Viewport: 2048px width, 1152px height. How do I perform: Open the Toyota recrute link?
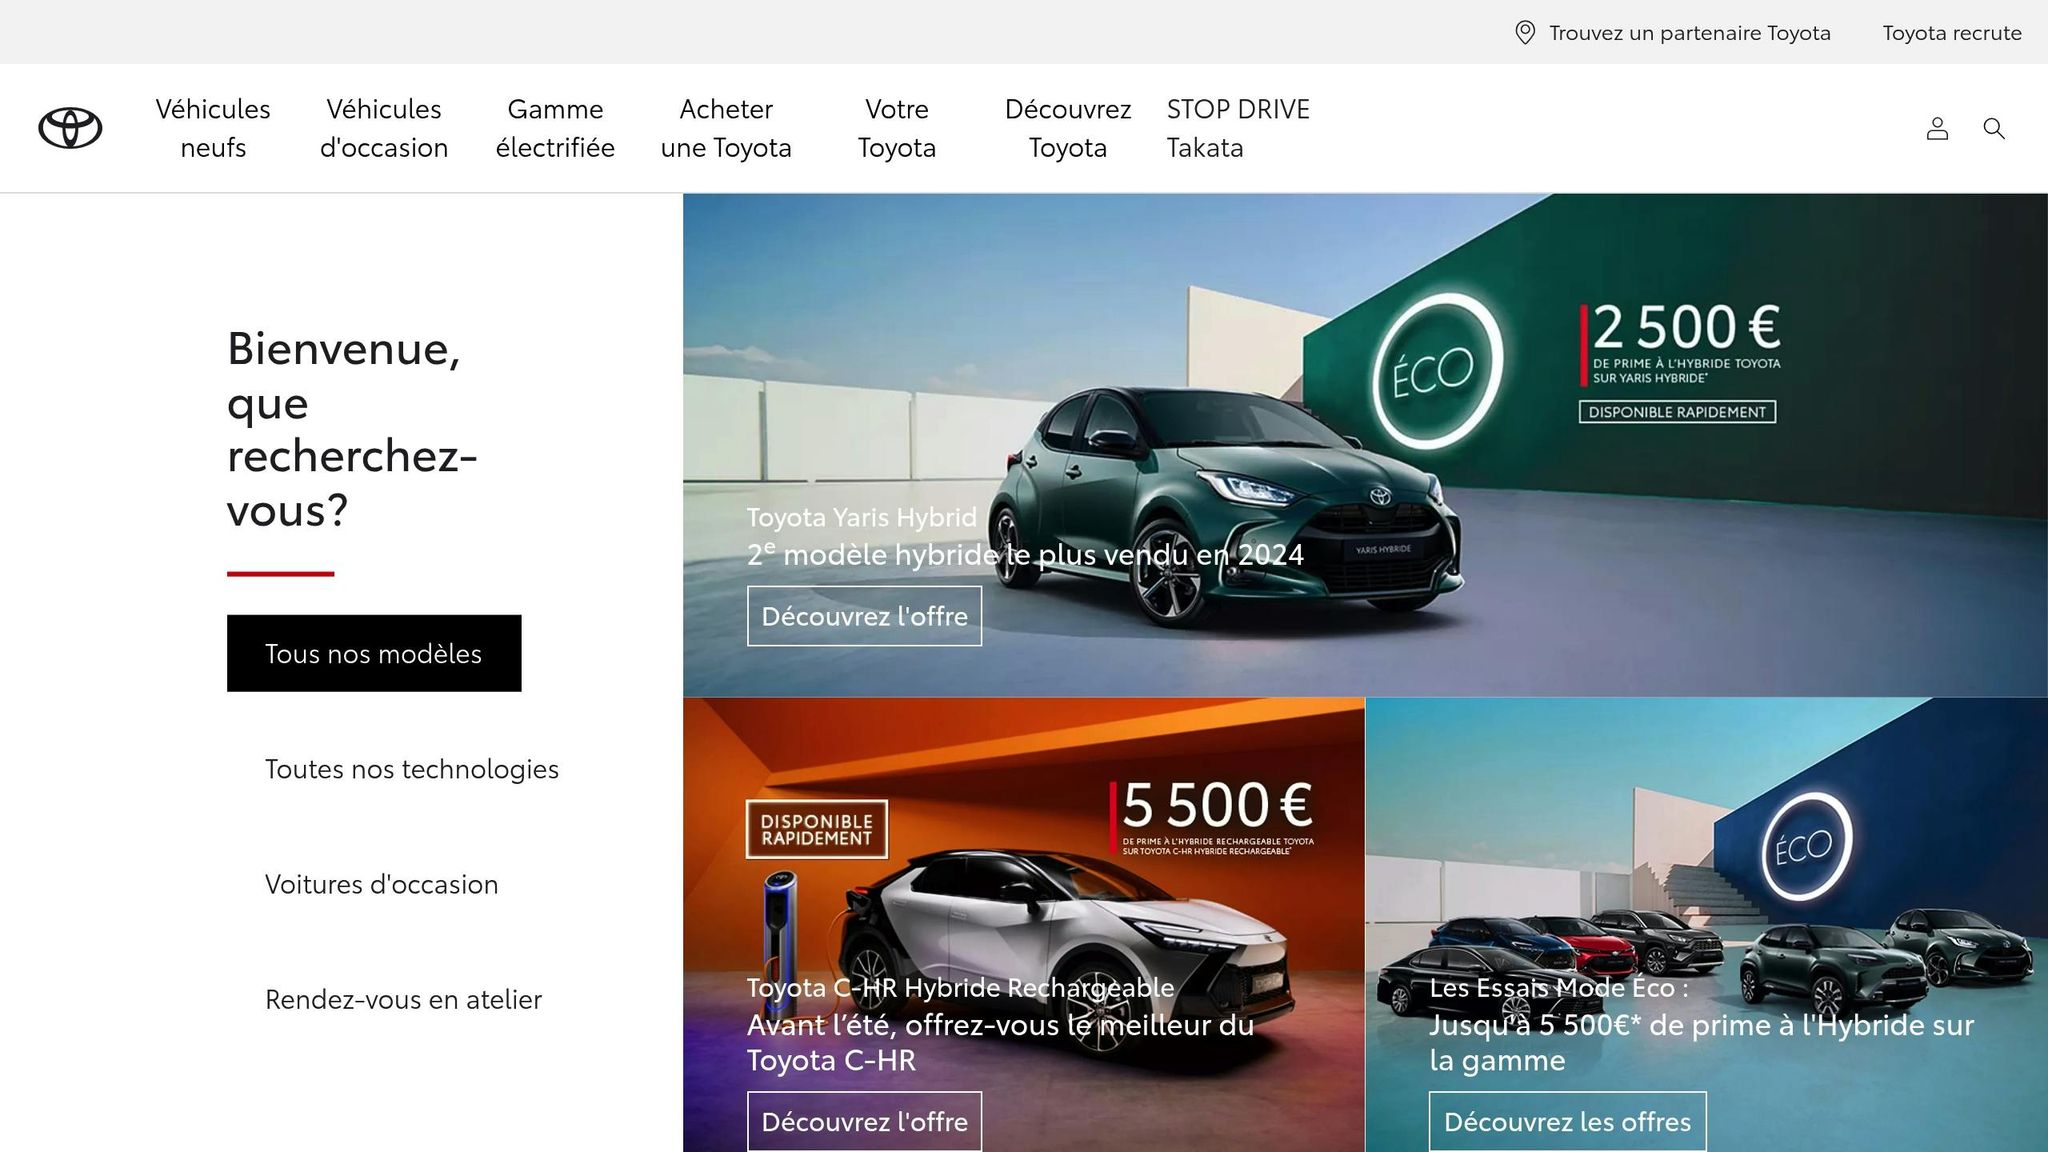point(1952,33)
